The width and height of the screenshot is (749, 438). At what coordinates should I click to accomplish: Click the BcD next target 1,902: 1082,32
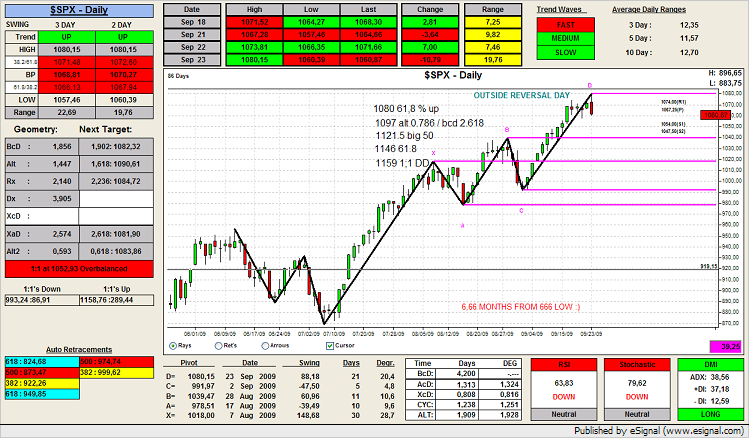[116, 147]
